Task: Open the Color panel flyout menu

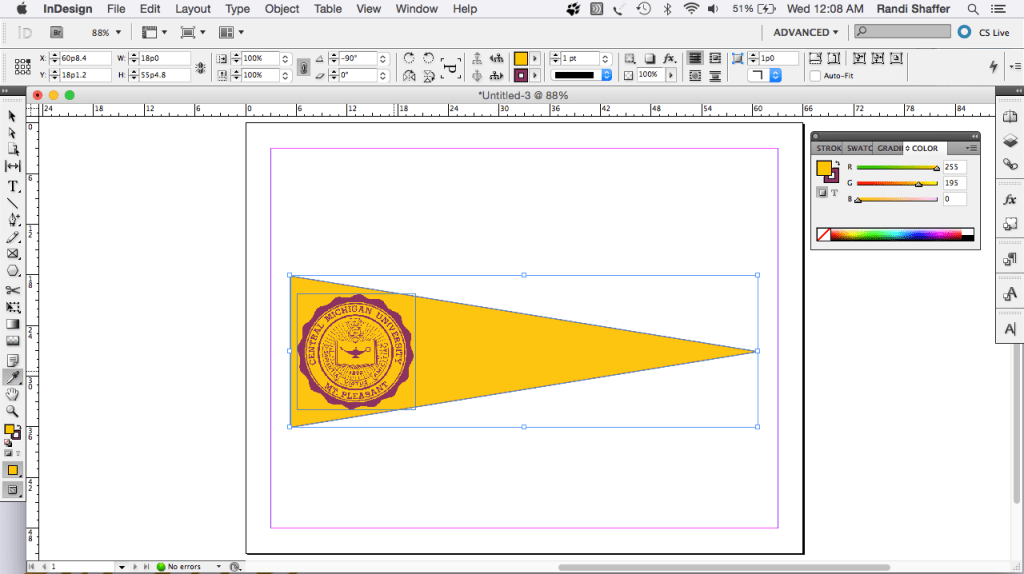Action: click(x=971, y=148)
